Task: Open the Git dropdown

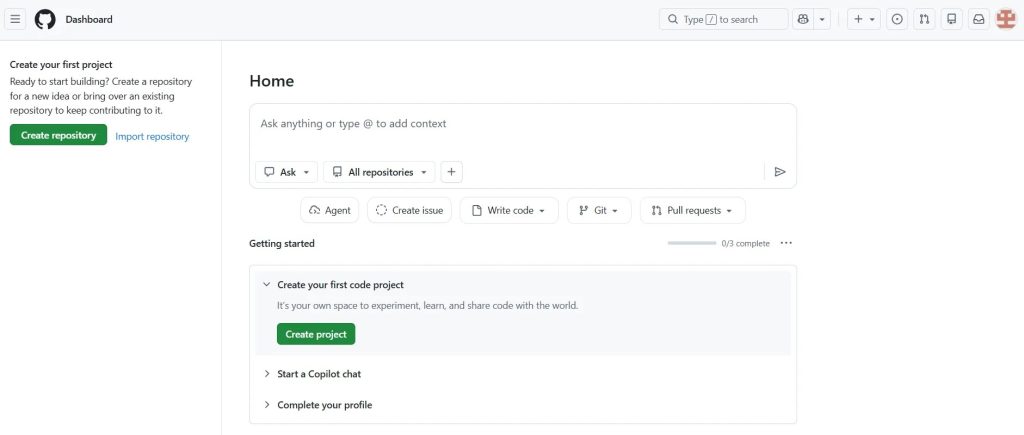Action: click(599, 210)
